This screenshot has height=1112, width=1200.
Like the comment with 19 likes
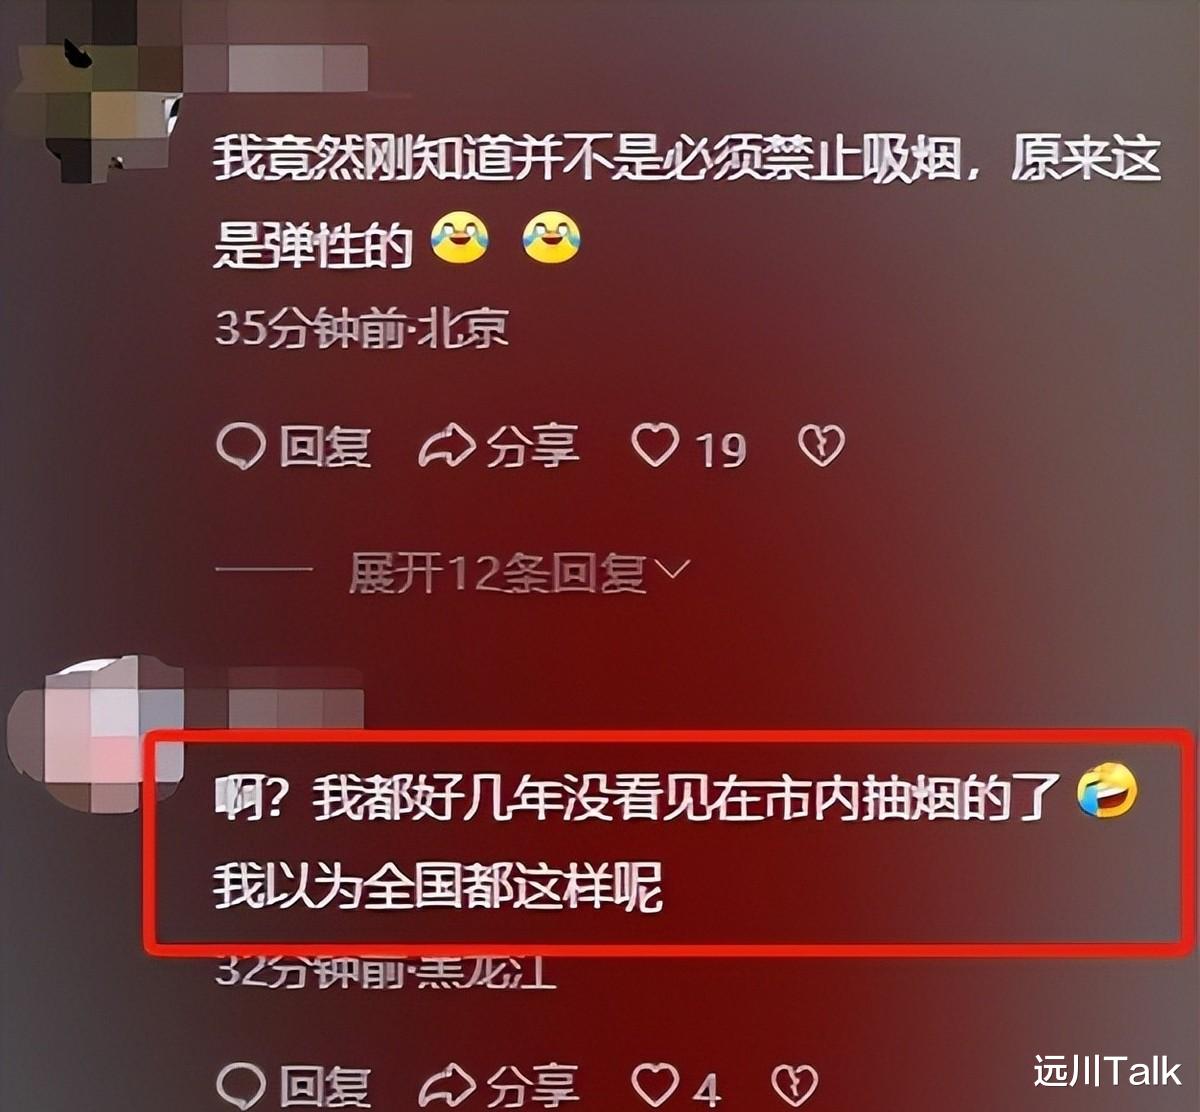tap(689, 448)
